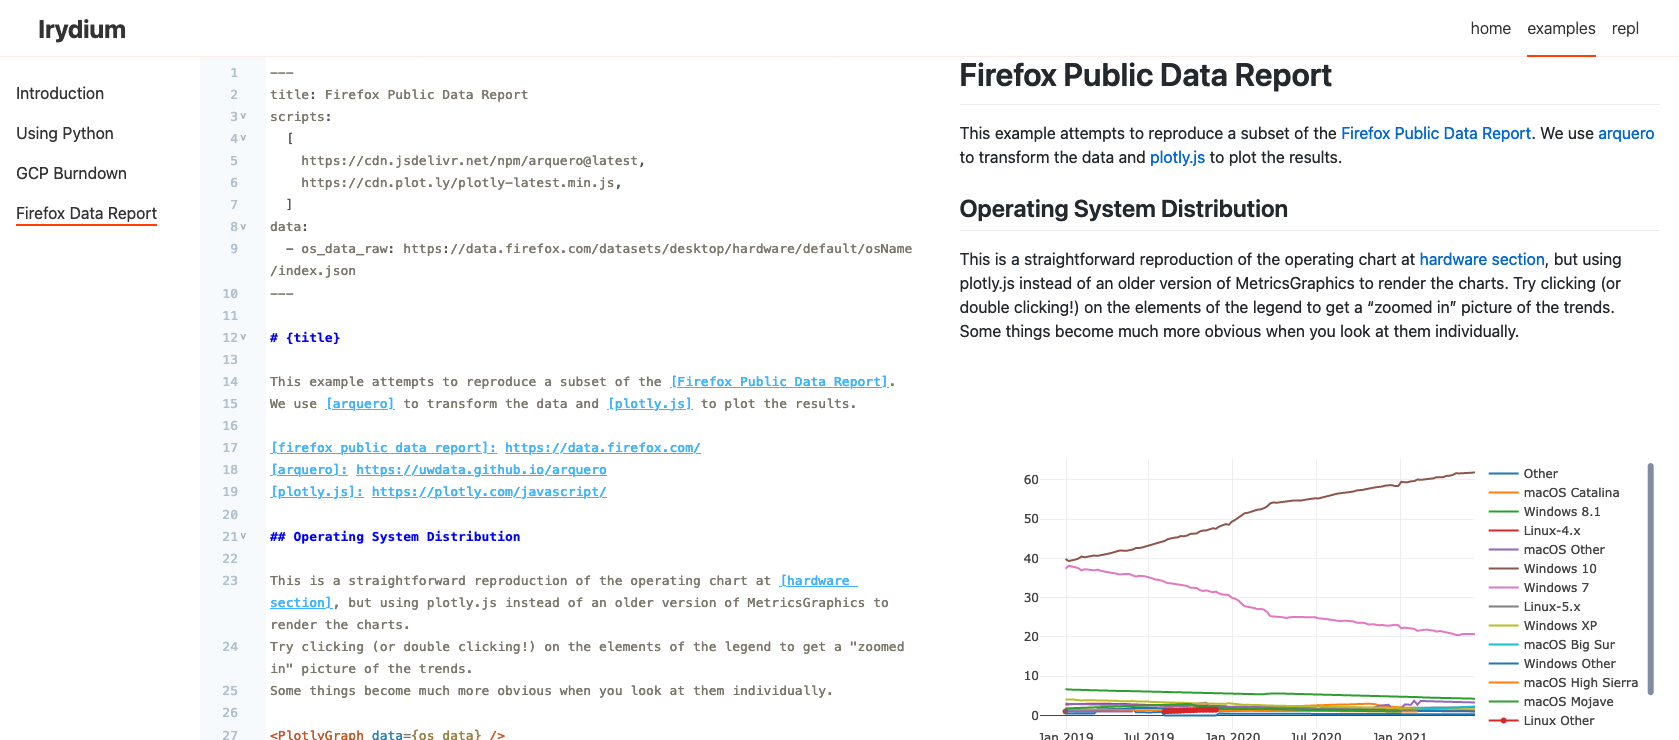Follow the hardware section link

[x=1481, y=260]
